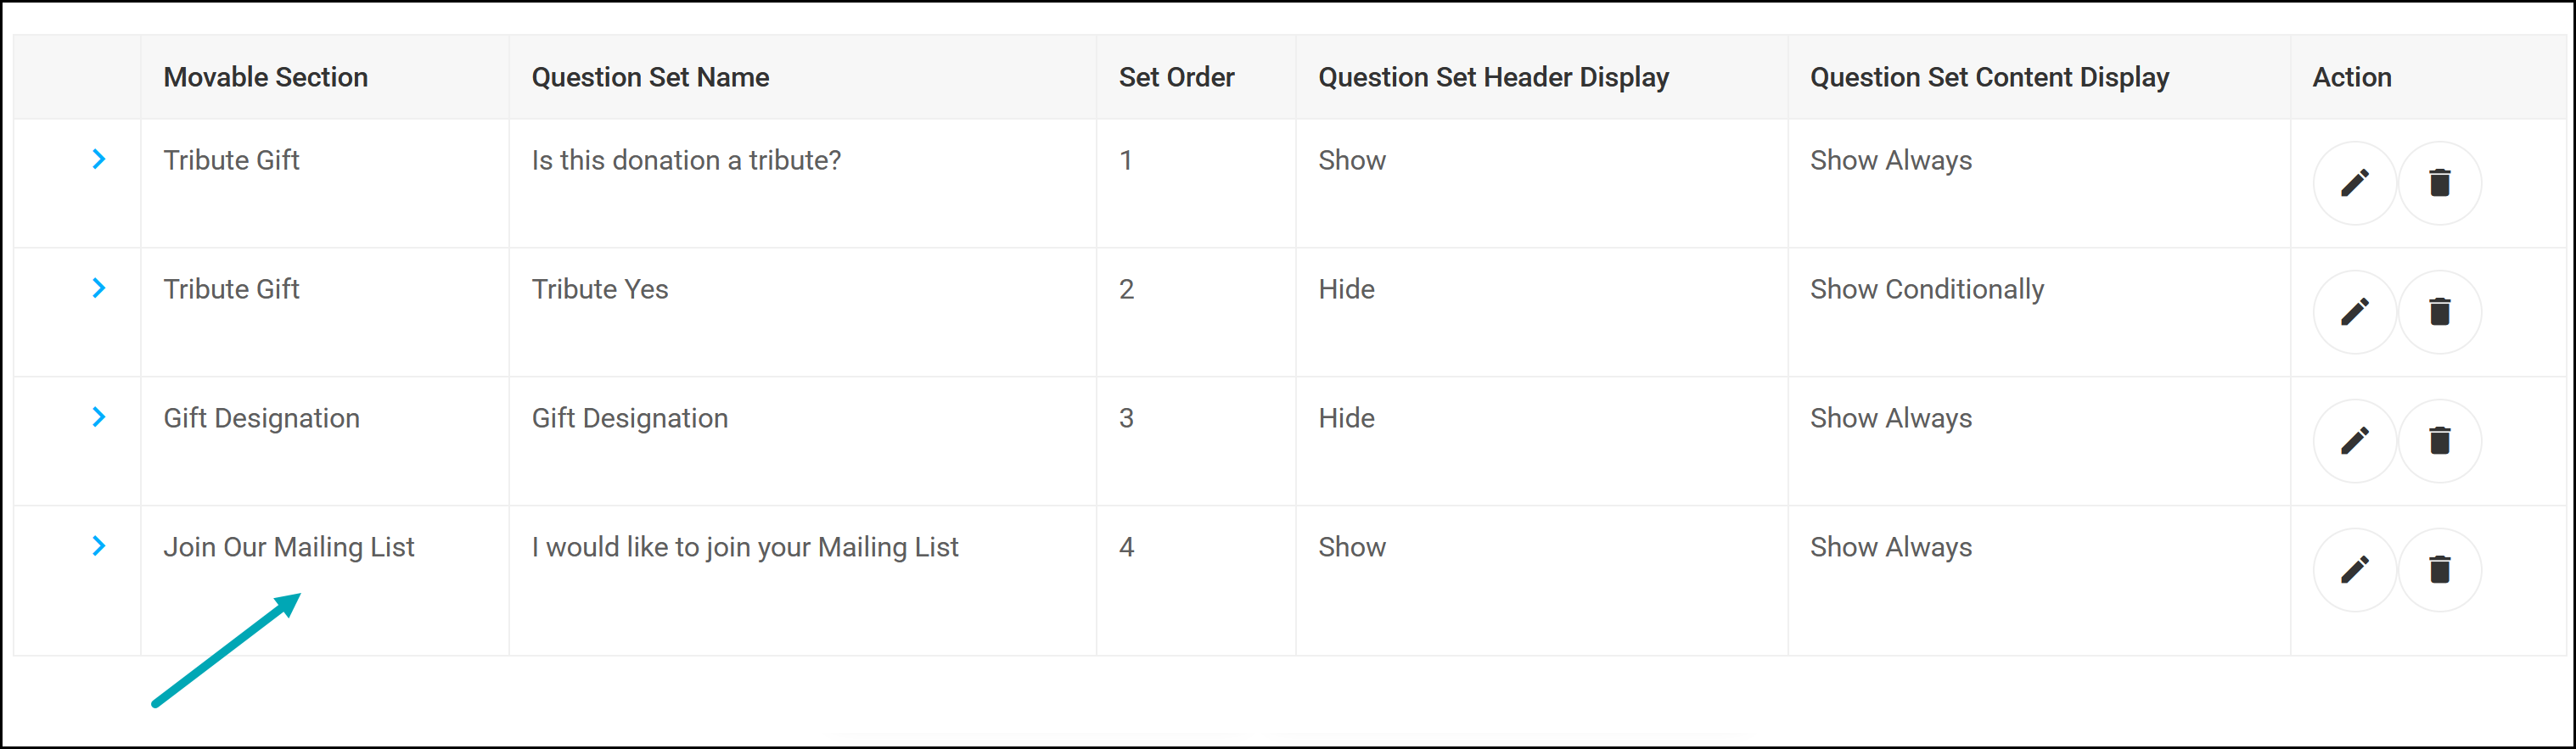Expand the Join Our Mailing List row

[x=99, y=546]
